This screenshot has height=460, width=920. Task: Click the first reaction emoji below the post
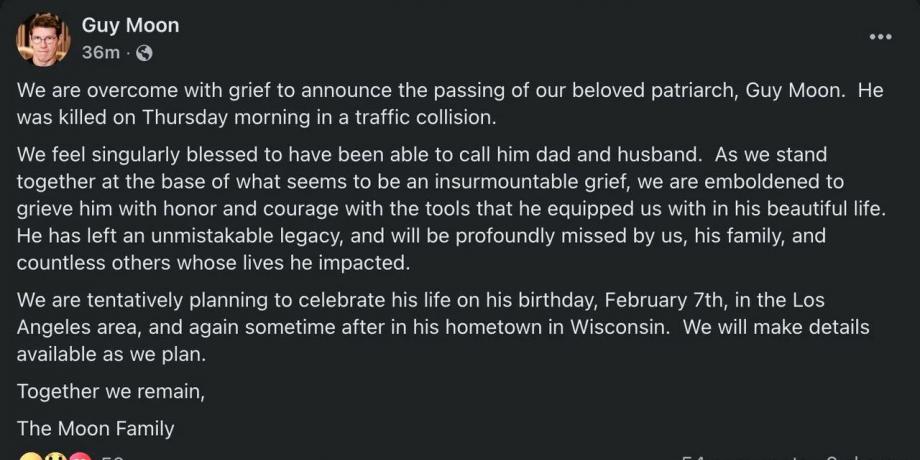point(30,456)
